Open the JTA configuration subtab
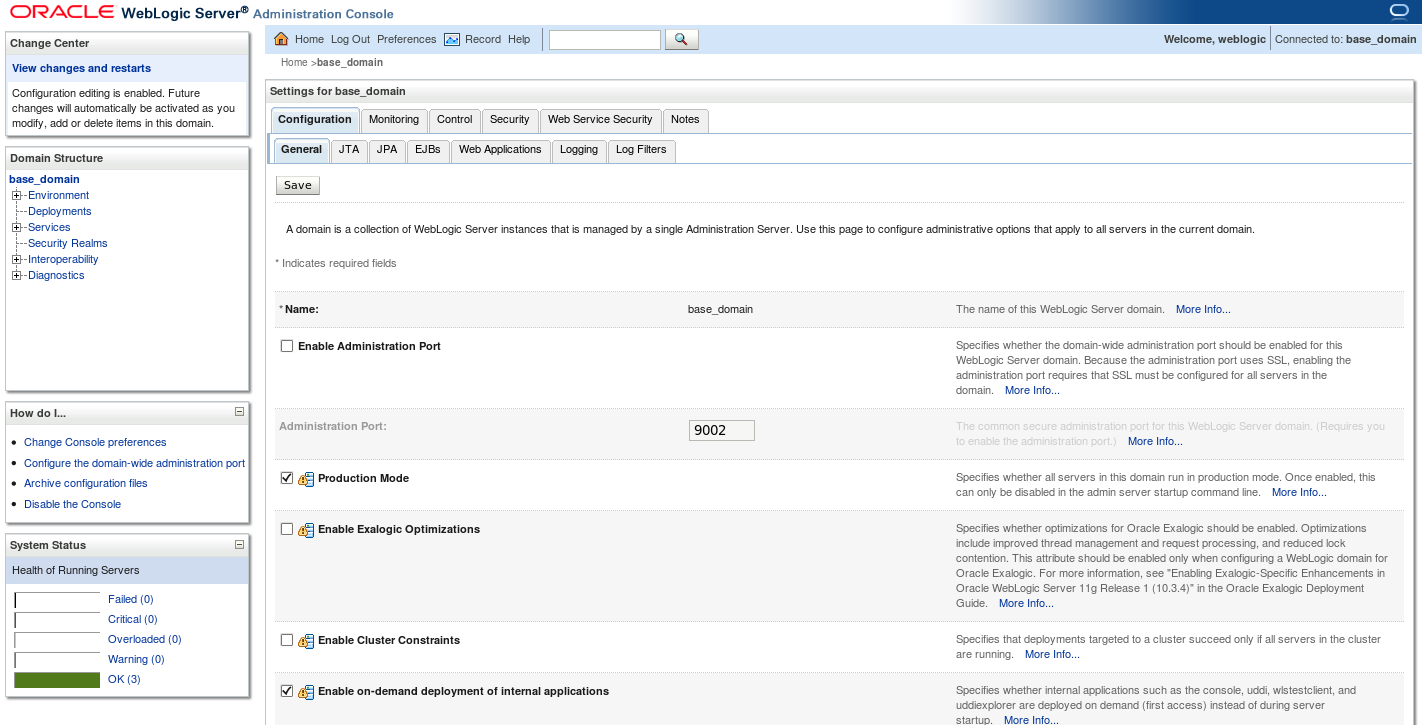1422x725 pixels. coord(348,150)
